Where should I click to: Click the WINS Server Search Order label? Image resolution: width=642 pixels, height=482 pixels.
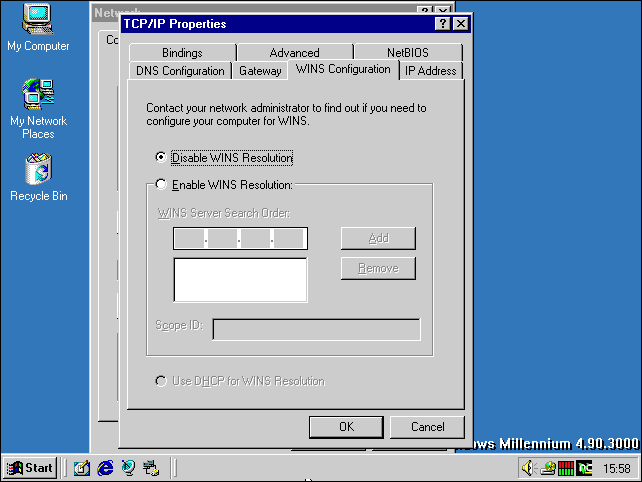[224, 213]
